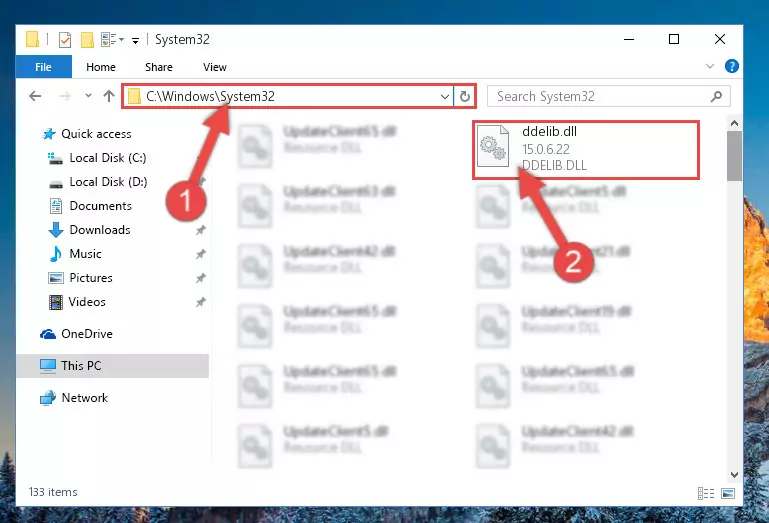This screenshot has height=523, width=769.
Task: Minimize the System32 window
Action: [x=629, y=39]
